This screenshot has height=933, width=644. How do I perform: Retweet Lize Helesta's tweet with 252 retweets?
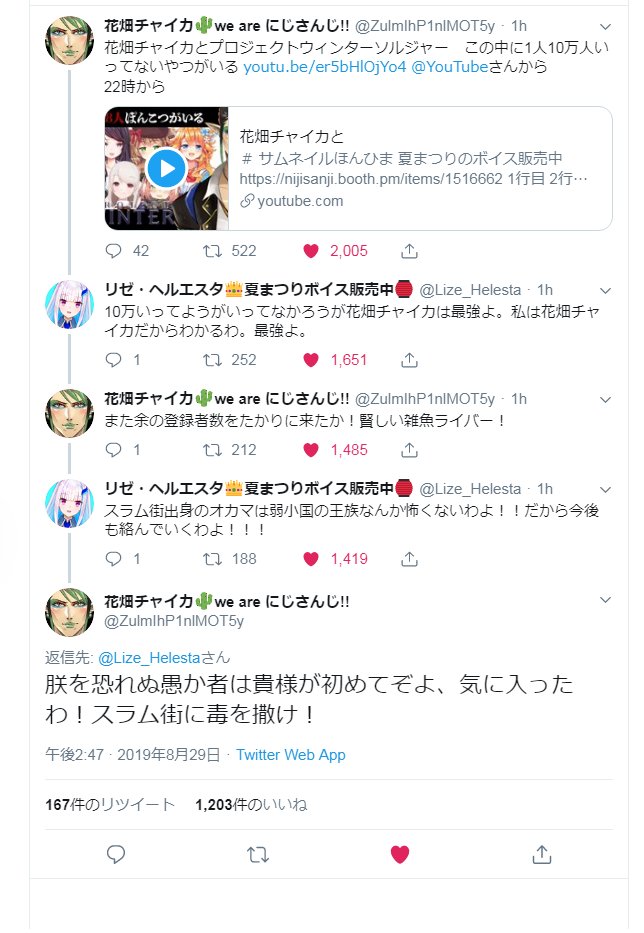click(x=212, y=360)
